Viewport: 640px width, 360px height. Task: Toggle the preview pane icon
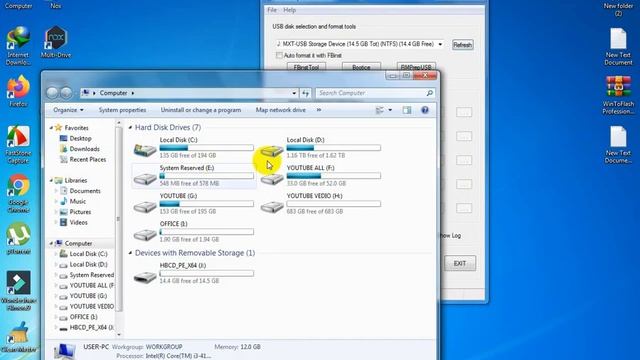coord(407,110)
